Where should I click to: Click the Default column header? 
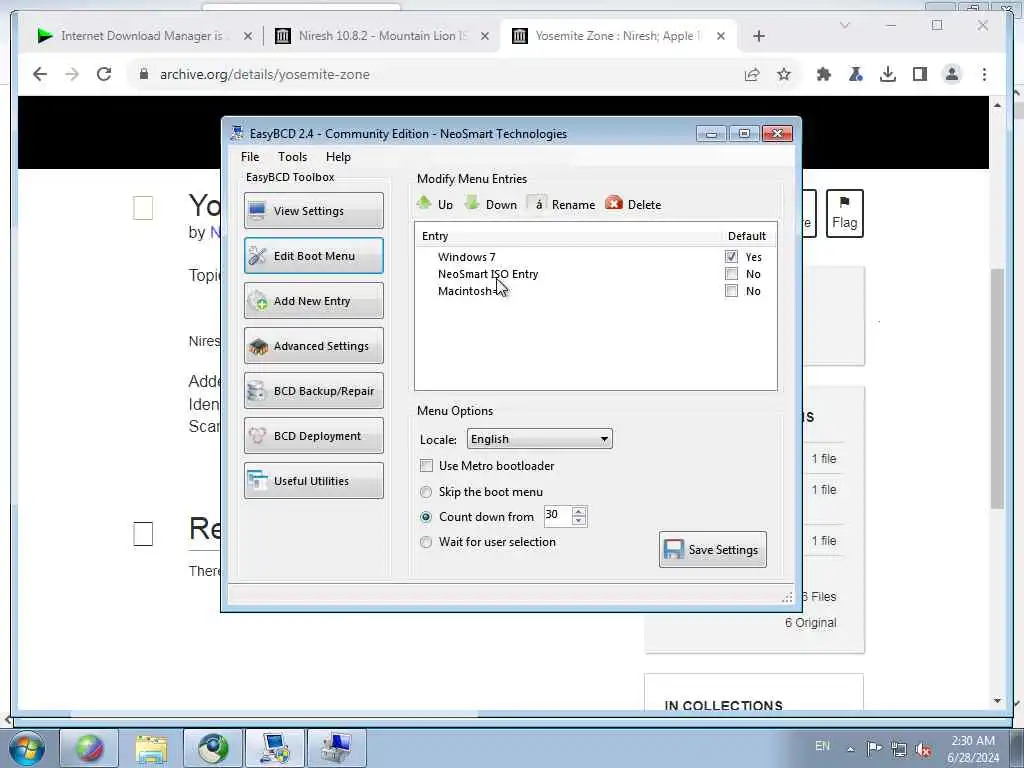(746, 236)
